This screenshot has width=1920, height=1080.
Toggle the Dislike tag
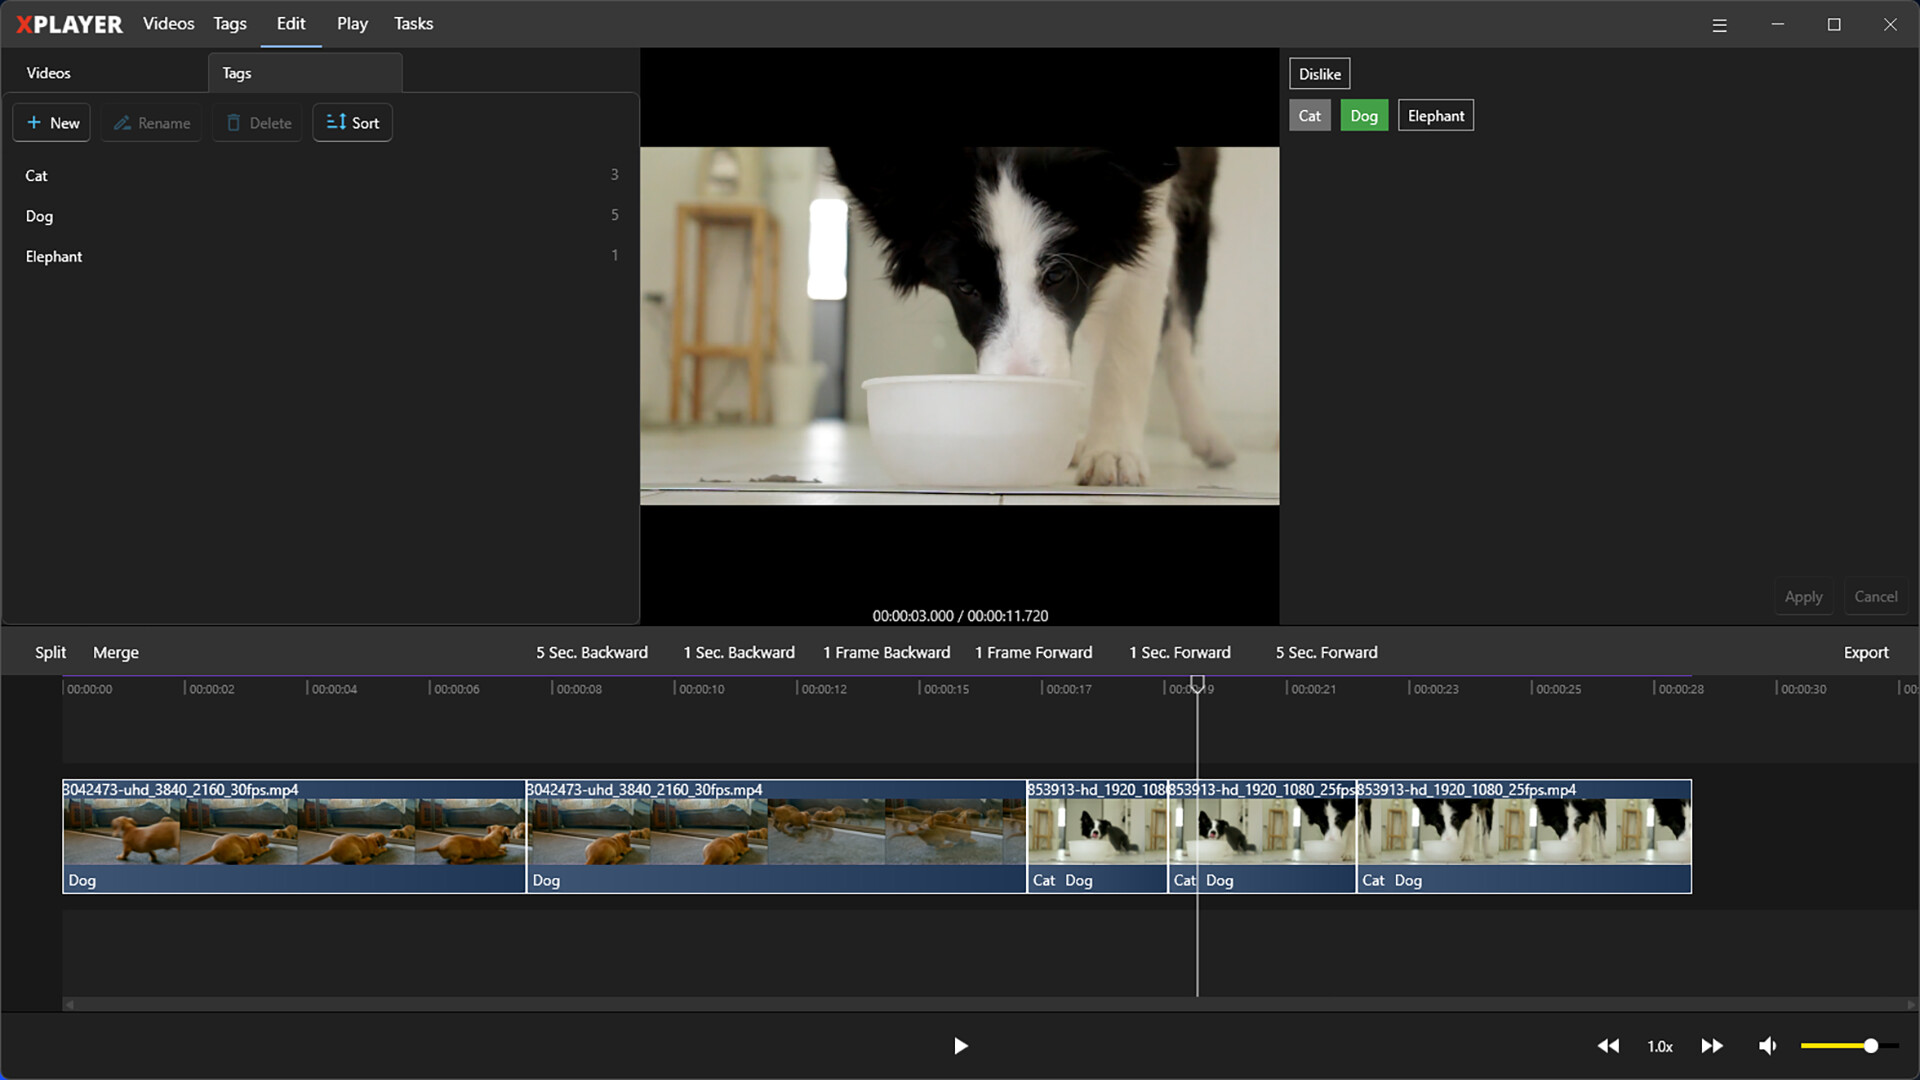click(x=1320, y=74)
